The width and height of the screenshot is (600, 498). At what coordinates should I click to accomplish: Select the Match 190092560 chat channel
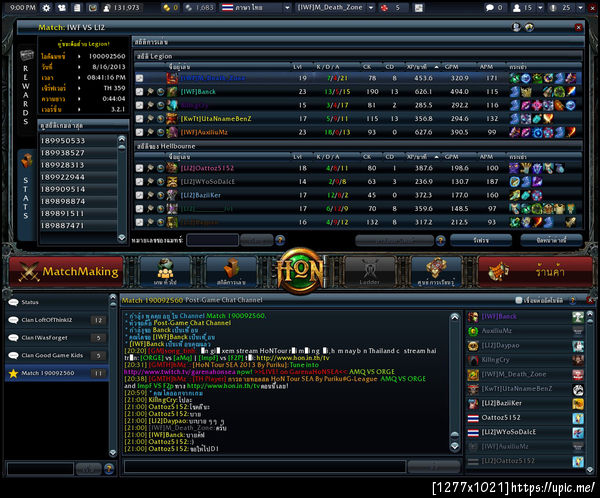(57, 373)
